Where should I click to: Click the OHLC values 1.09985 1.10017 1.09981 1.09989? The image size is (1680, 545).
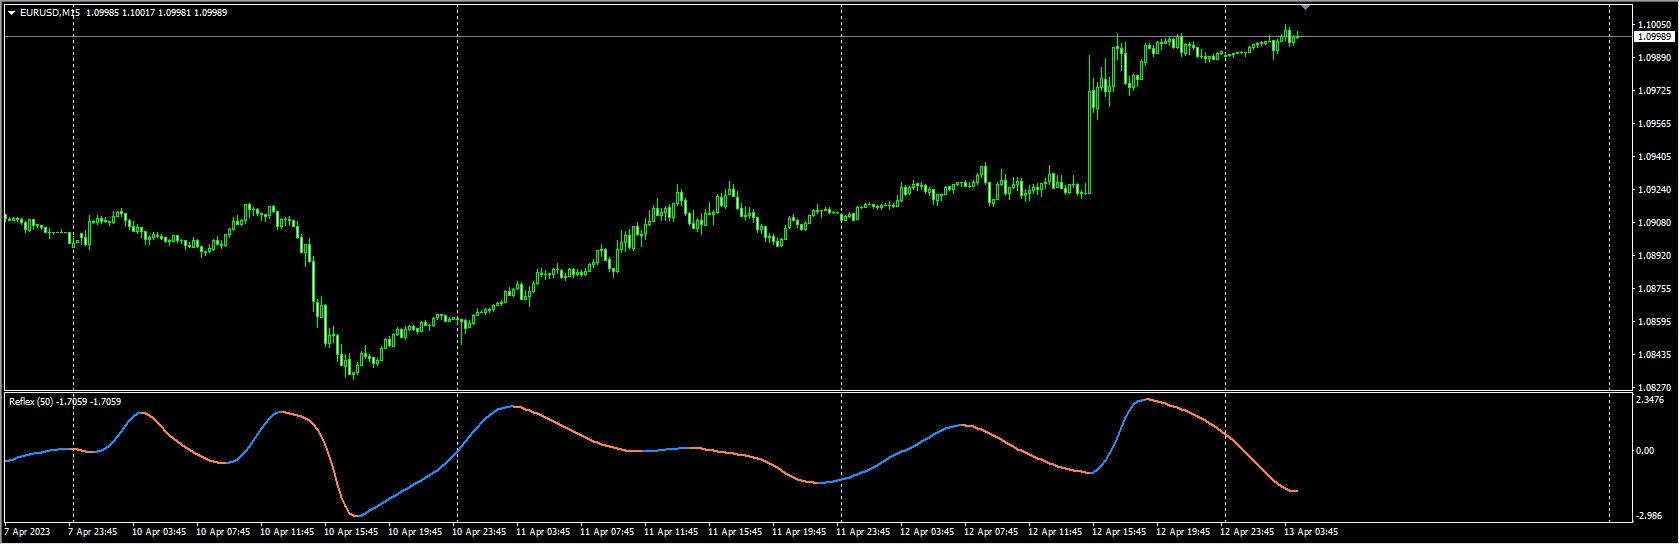tap(156, 13)
